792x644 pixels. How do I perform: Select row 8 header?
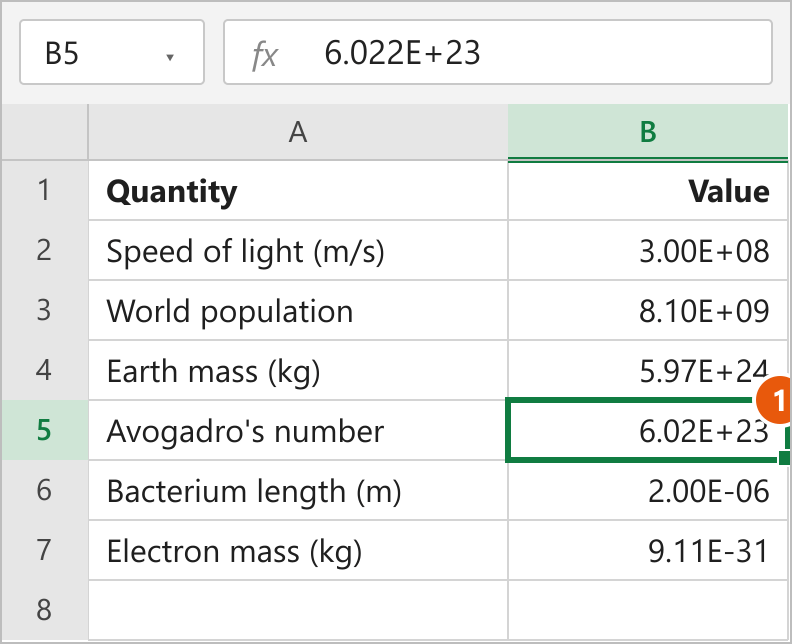point(44,610)
